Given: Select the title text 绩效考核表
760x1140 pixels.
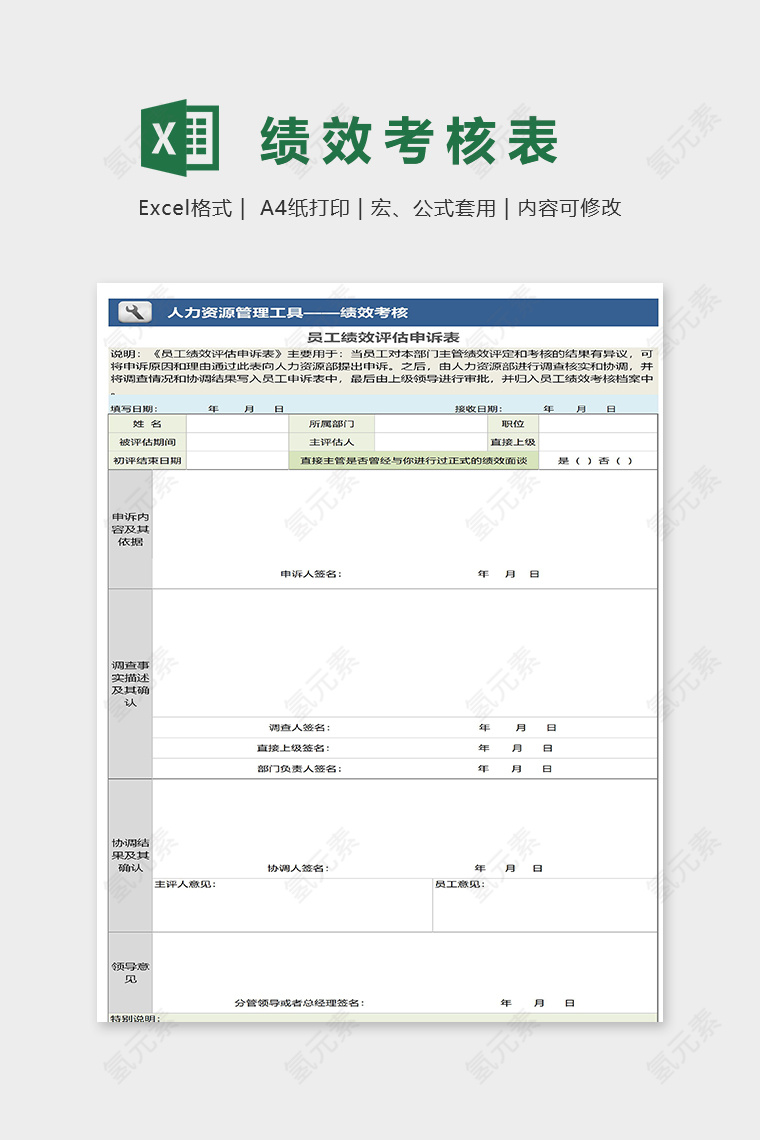Looking at the screenshot, I should pos(409,141).
